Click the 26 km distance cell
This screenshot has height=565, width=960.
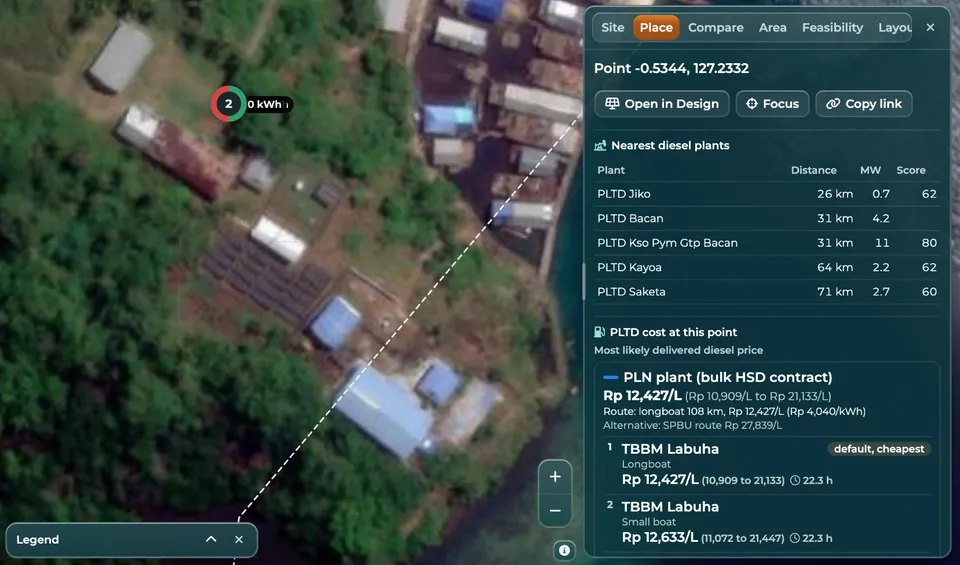click(834, 194)
